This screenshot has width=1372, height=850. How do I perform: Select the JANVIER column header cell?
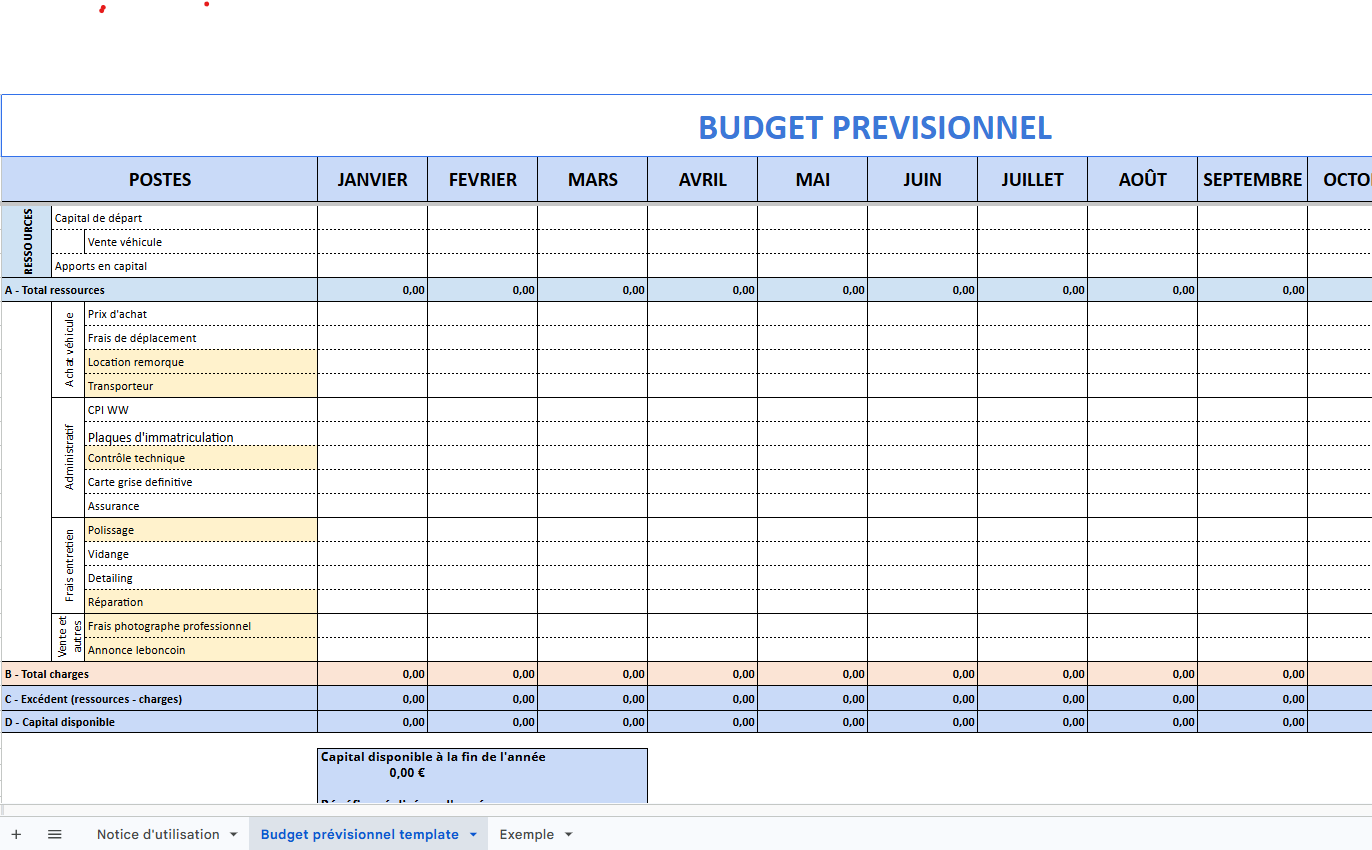click(x=372, y=179)
